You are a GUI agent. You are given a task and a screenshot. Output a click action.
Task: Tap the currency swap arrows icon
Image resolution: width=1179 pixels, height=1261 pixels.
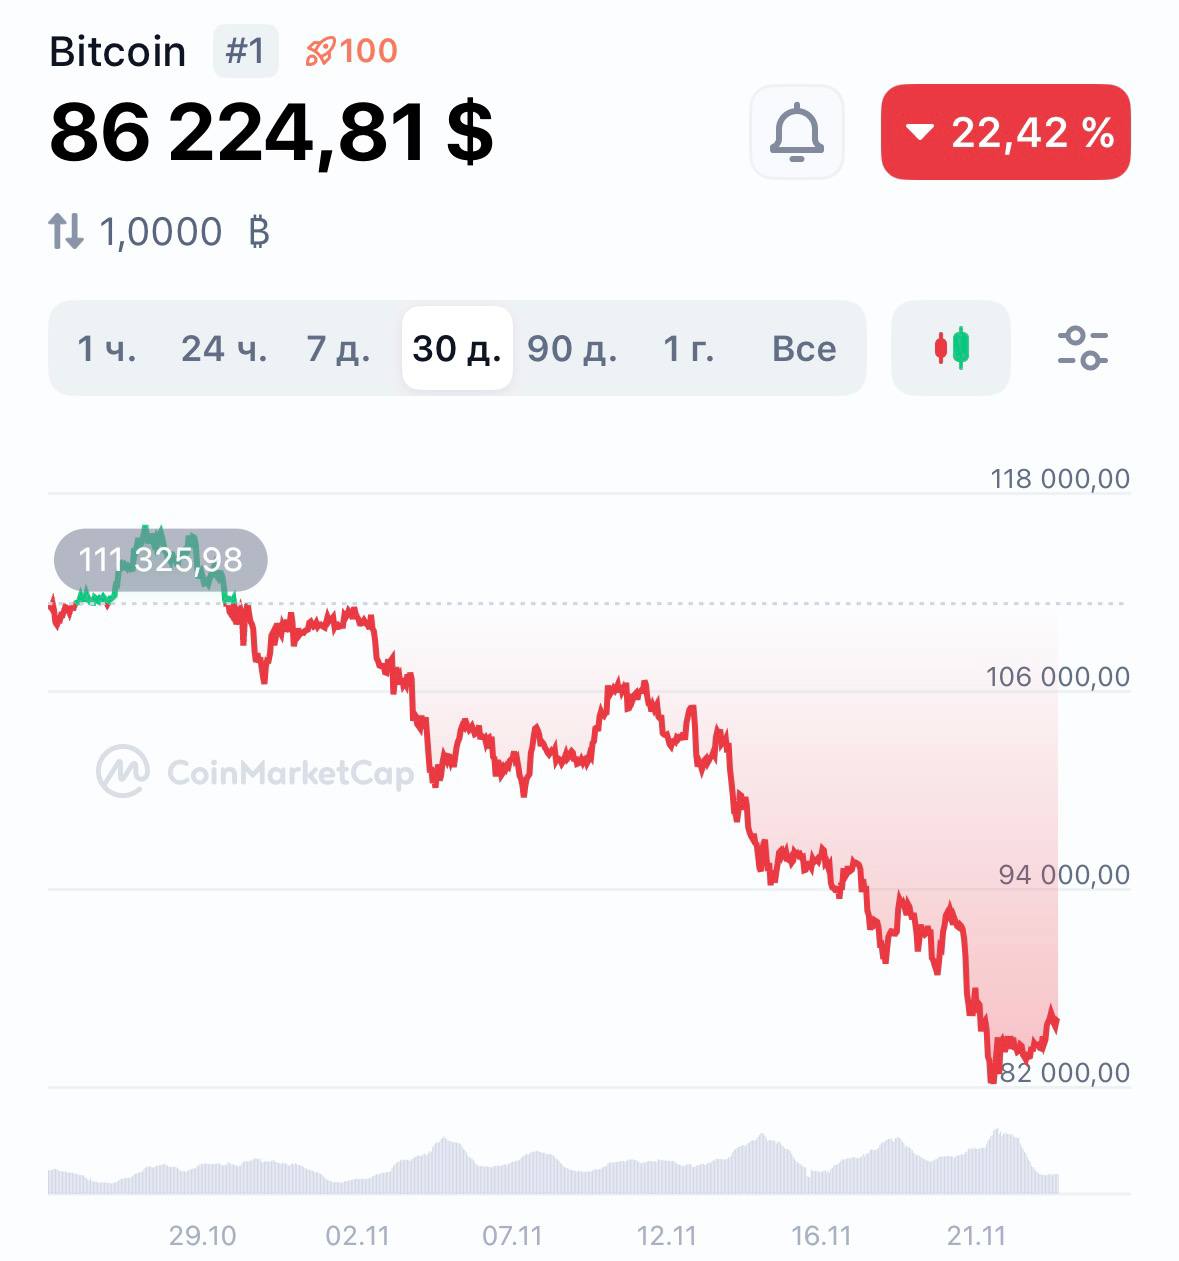click(x=66, y=232)
